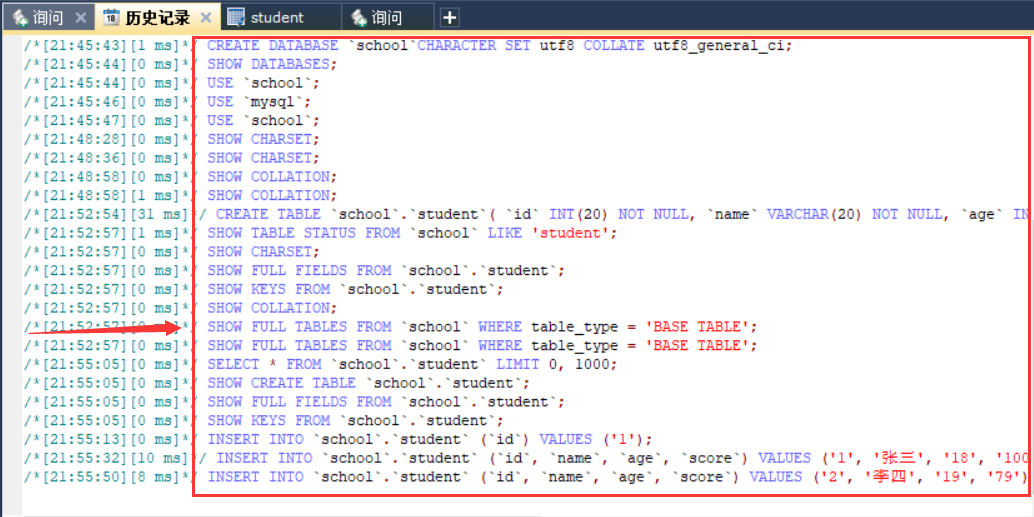
Task: Click the calendar icon on the 历史记录 tab
Action: point(112,18)
